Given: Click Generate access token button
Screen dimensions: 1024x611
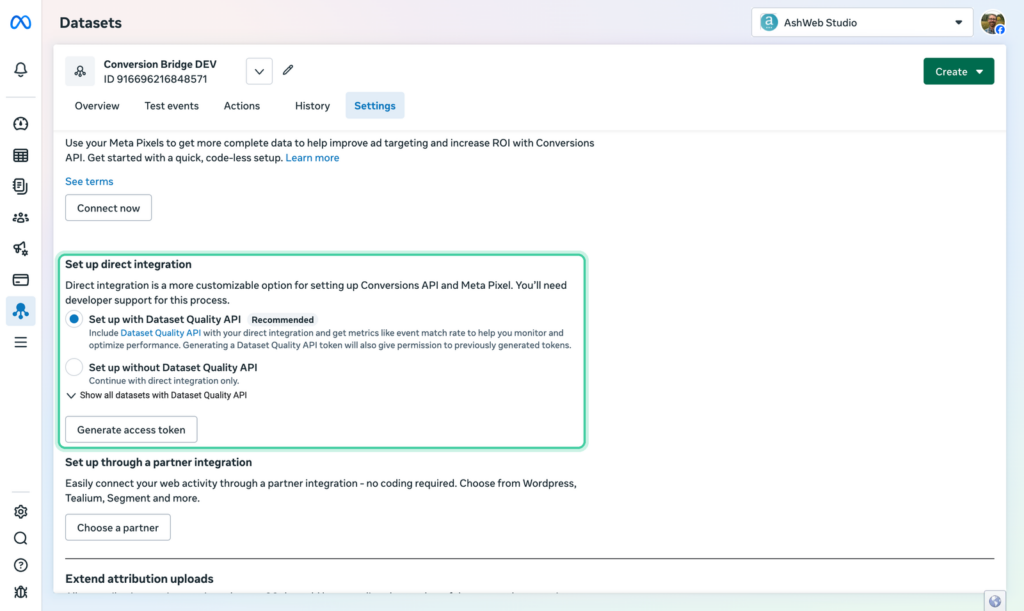Looking at the screenshot, I should [131, 430].
